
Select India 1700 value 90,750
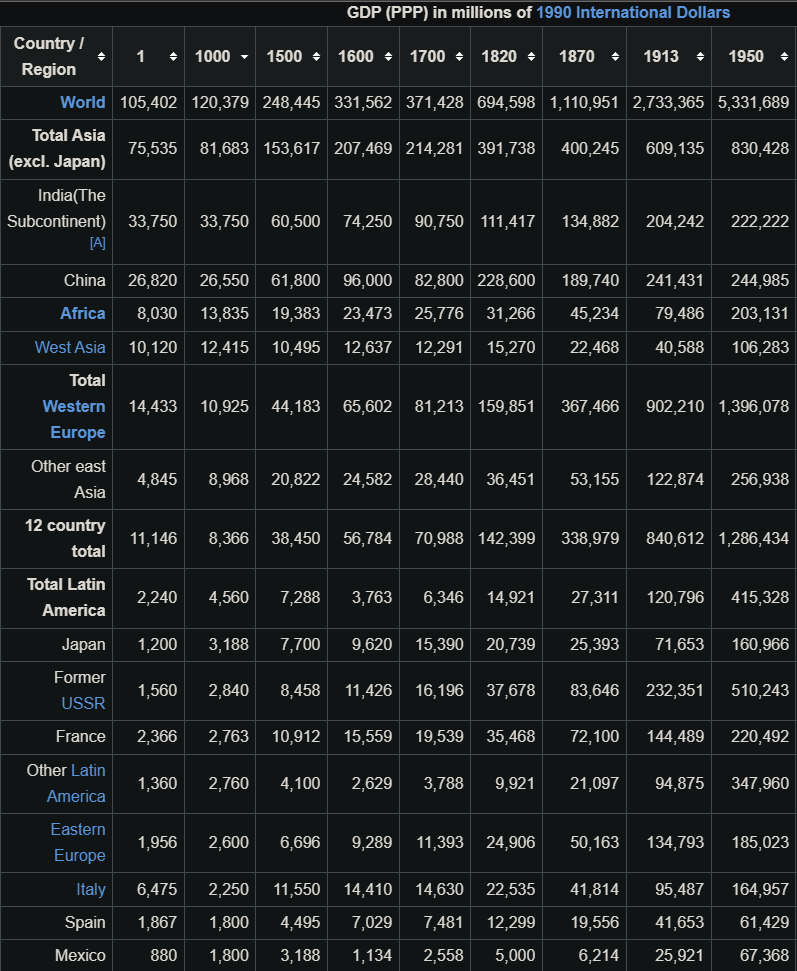pyautogui.click(x=439, y=221)
